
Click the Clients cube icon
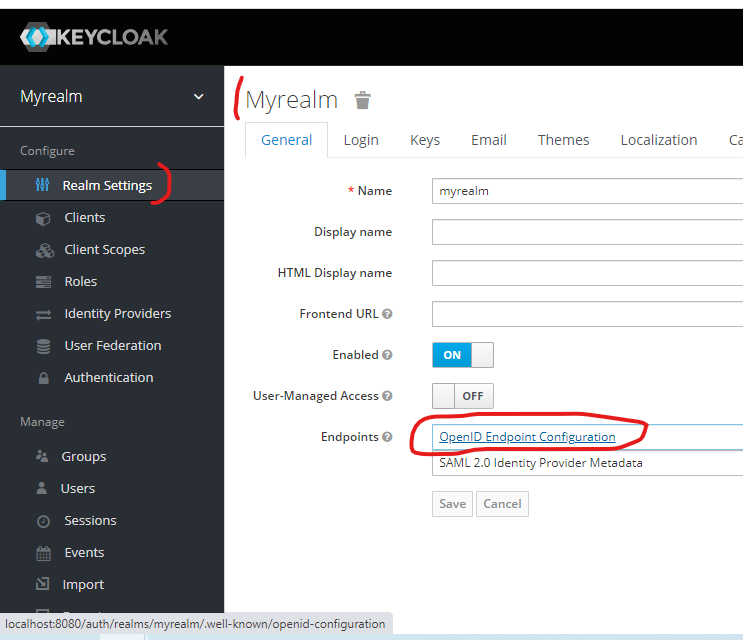[x=43, y=218]
